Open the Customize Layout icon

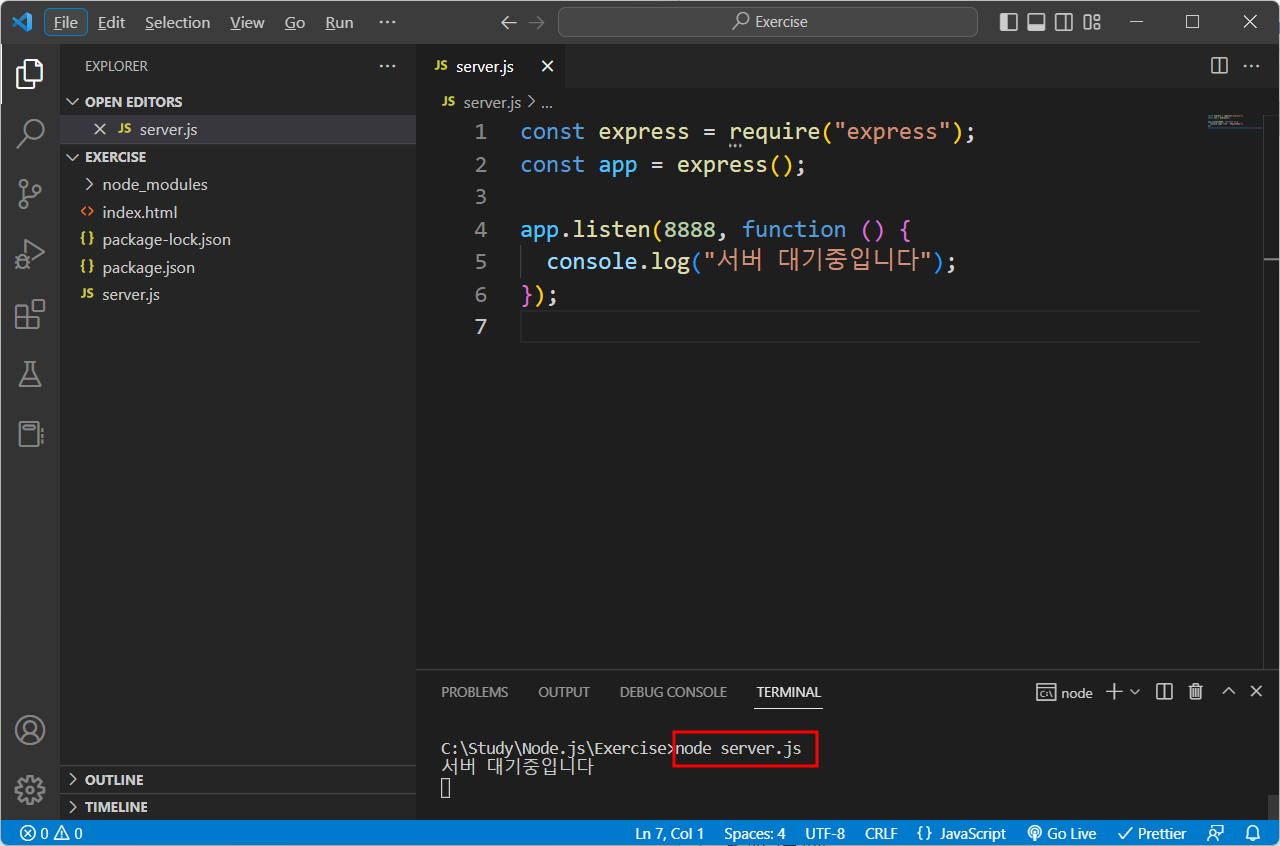coord(1092,22)
